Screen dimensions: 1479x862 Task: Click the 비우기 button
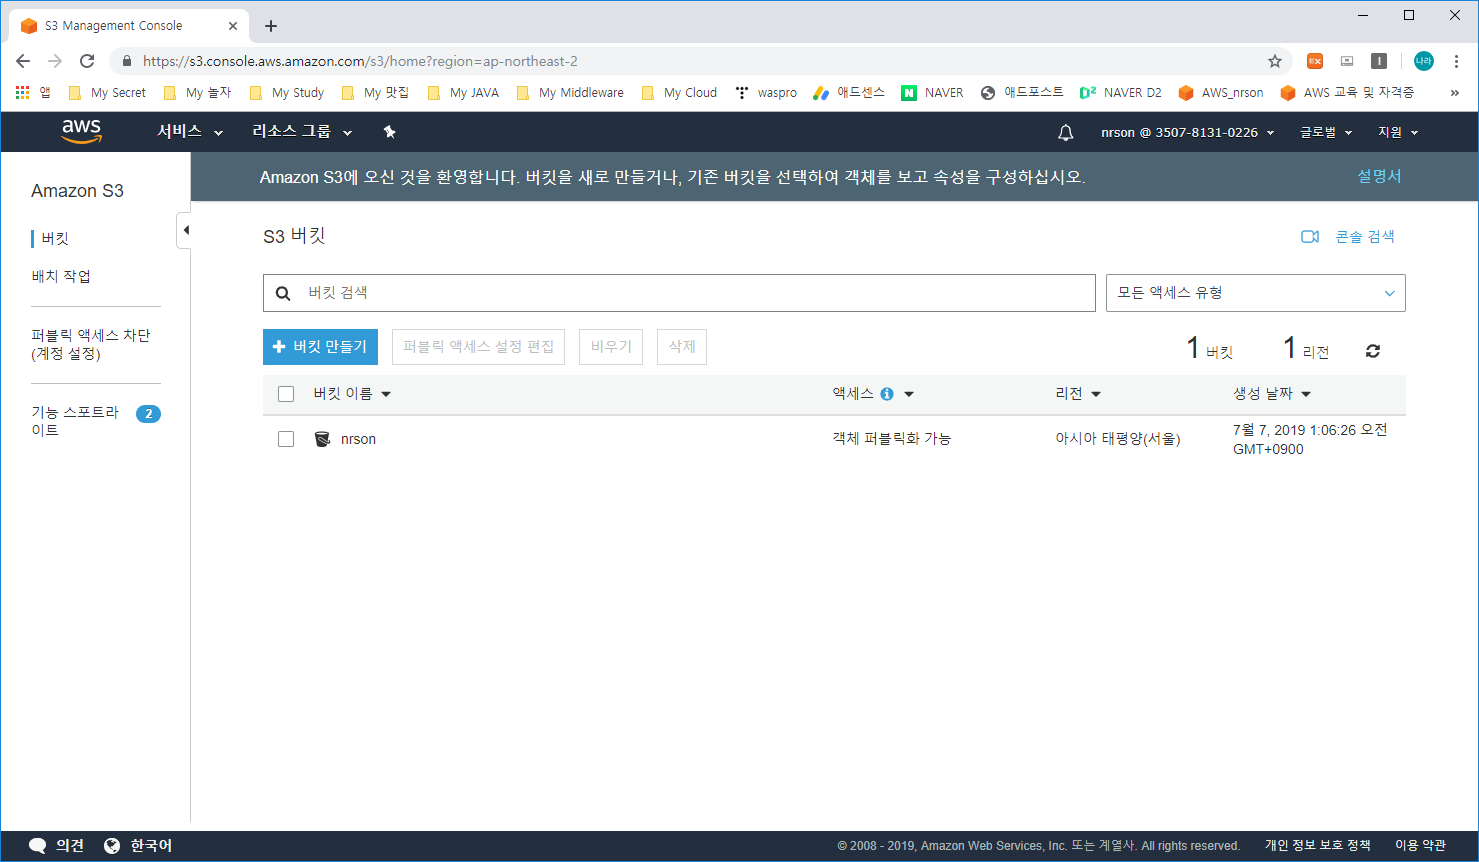pyautogui.click(x=611, y=347)
